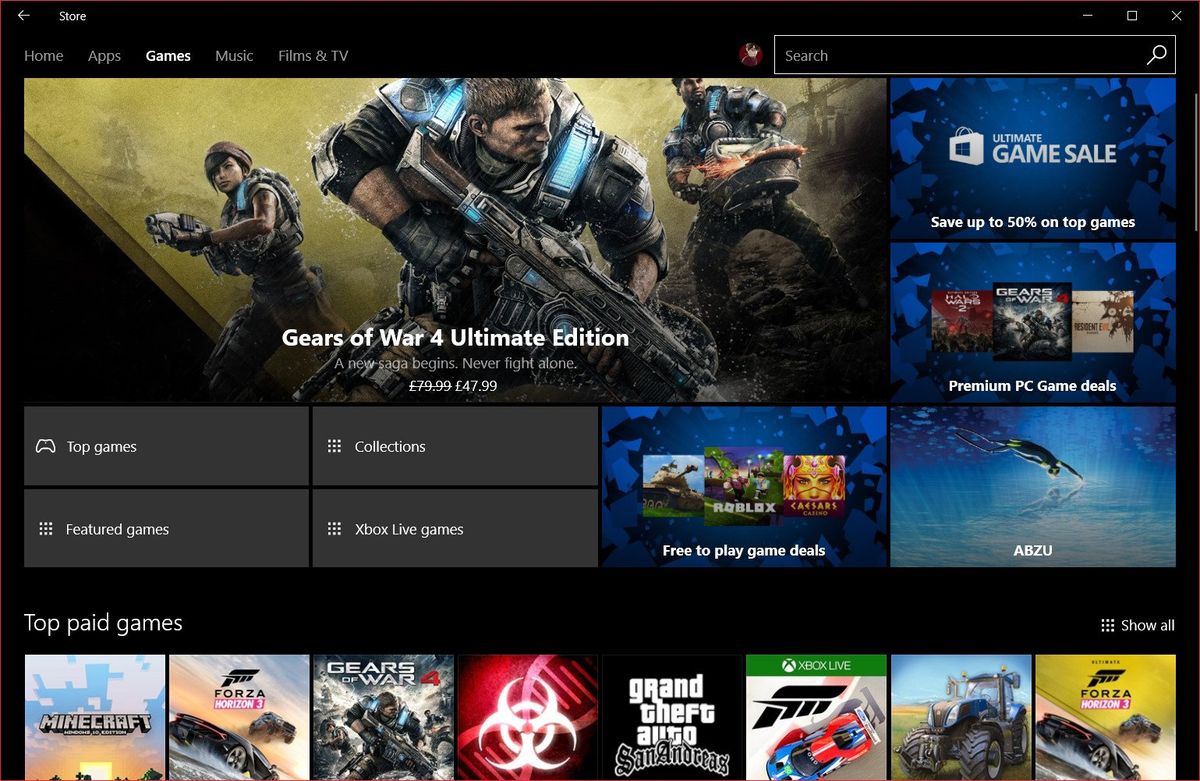Select the controller icon next to Top games
Image resolution: width=1200 pixels, height=781 pixels.
click(x=45, y=446)
